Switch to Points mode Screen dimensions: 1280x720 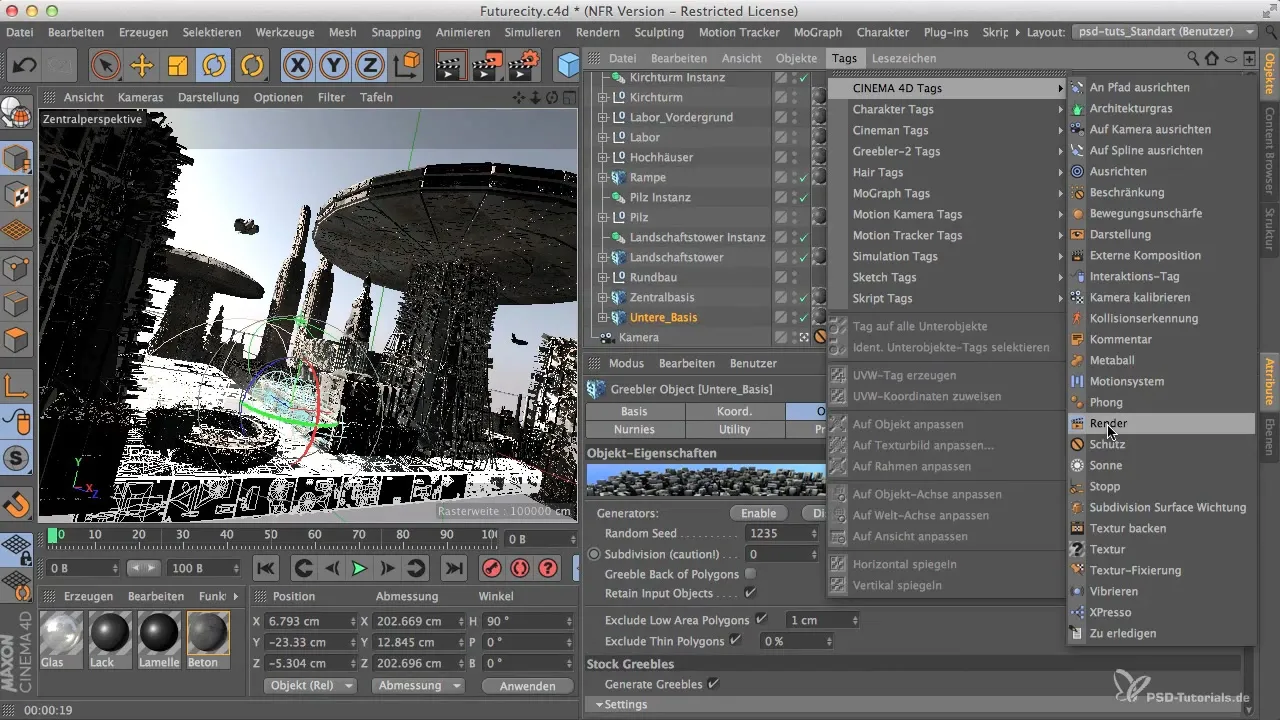pos(17,268)
